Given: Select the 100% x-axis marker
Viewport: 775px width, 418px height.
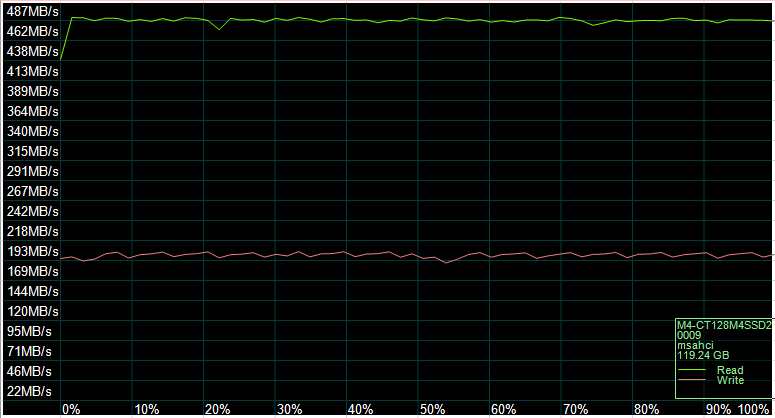Looking at the screenshot, I should point(753,409).
